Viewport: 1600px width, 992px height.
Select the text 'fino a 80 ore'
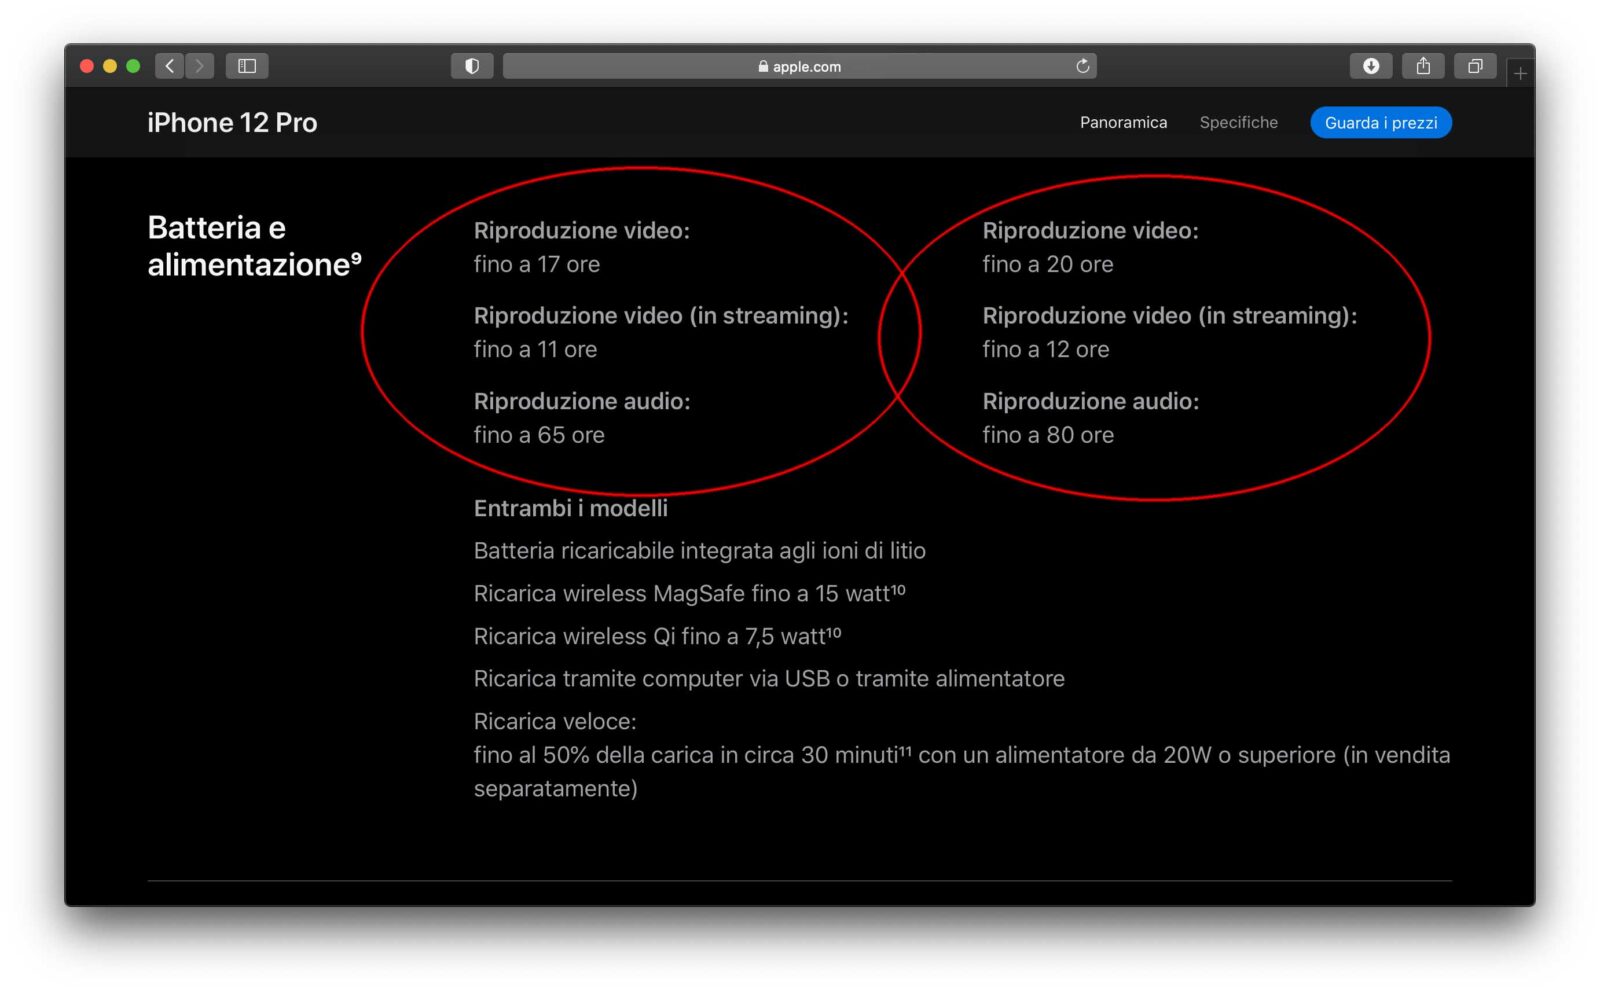pos(1047,435)
